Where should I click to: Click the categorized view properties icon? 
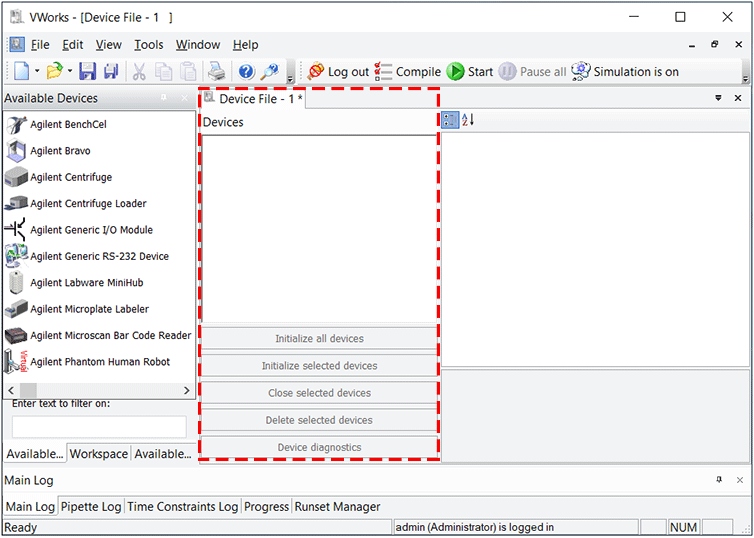click(x=450, y=120)
